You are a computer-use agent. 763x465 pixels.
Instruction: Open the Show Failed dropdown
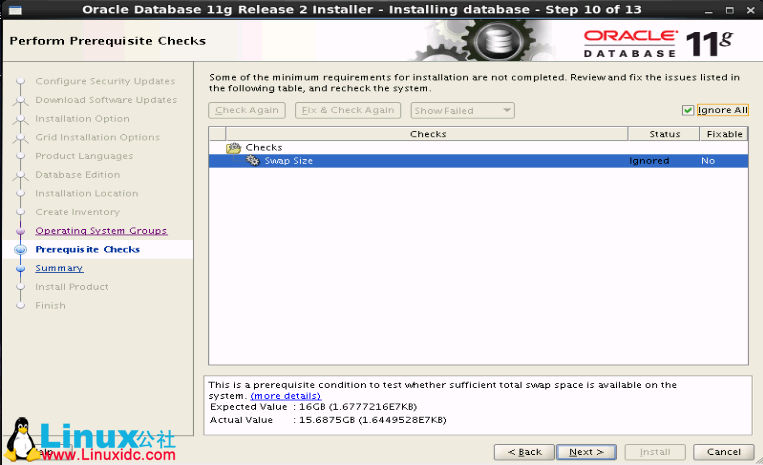(x=462, y=110)
